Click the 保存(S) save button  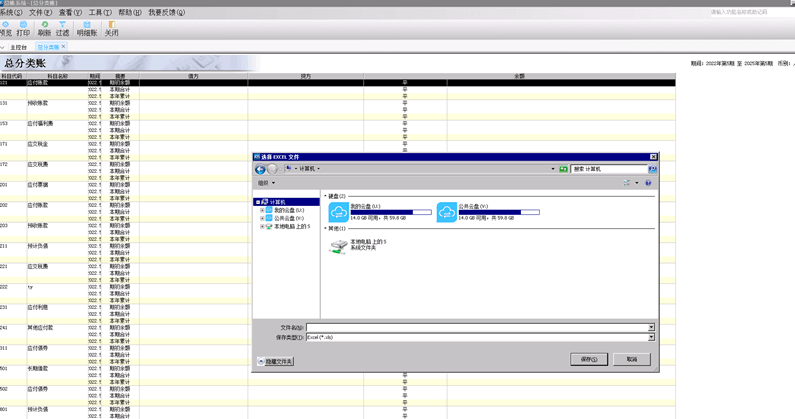coord(588,359)
